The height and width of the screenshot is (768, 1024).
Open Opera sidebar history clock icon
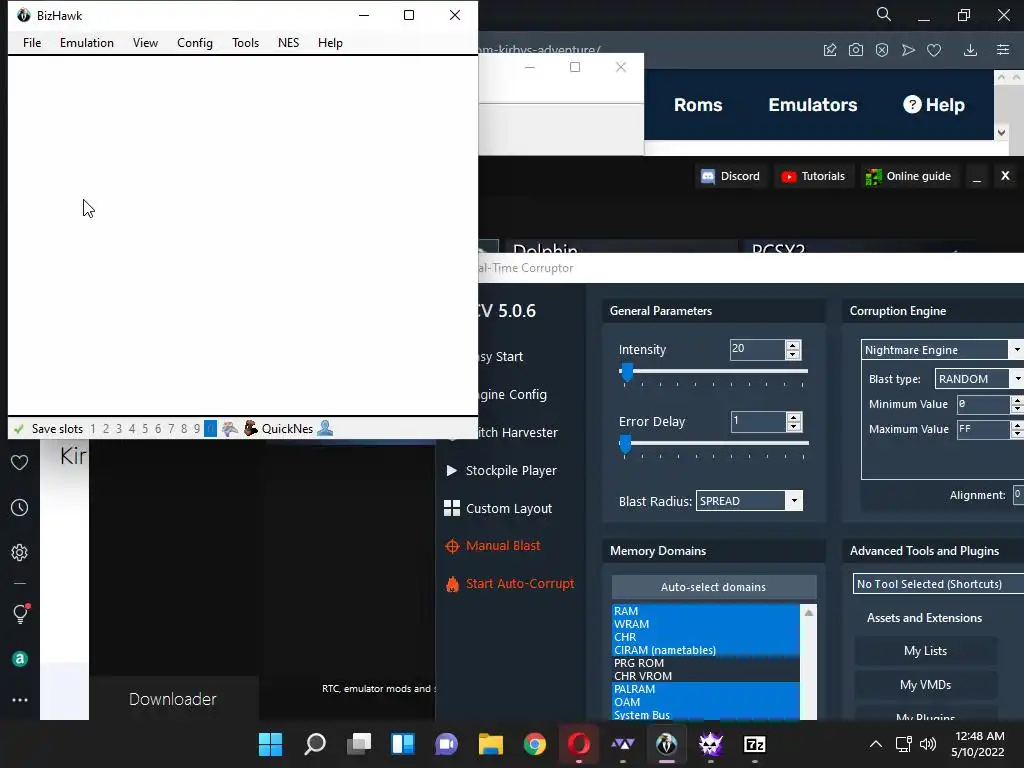pyautogui.click(x=20, y=507)
